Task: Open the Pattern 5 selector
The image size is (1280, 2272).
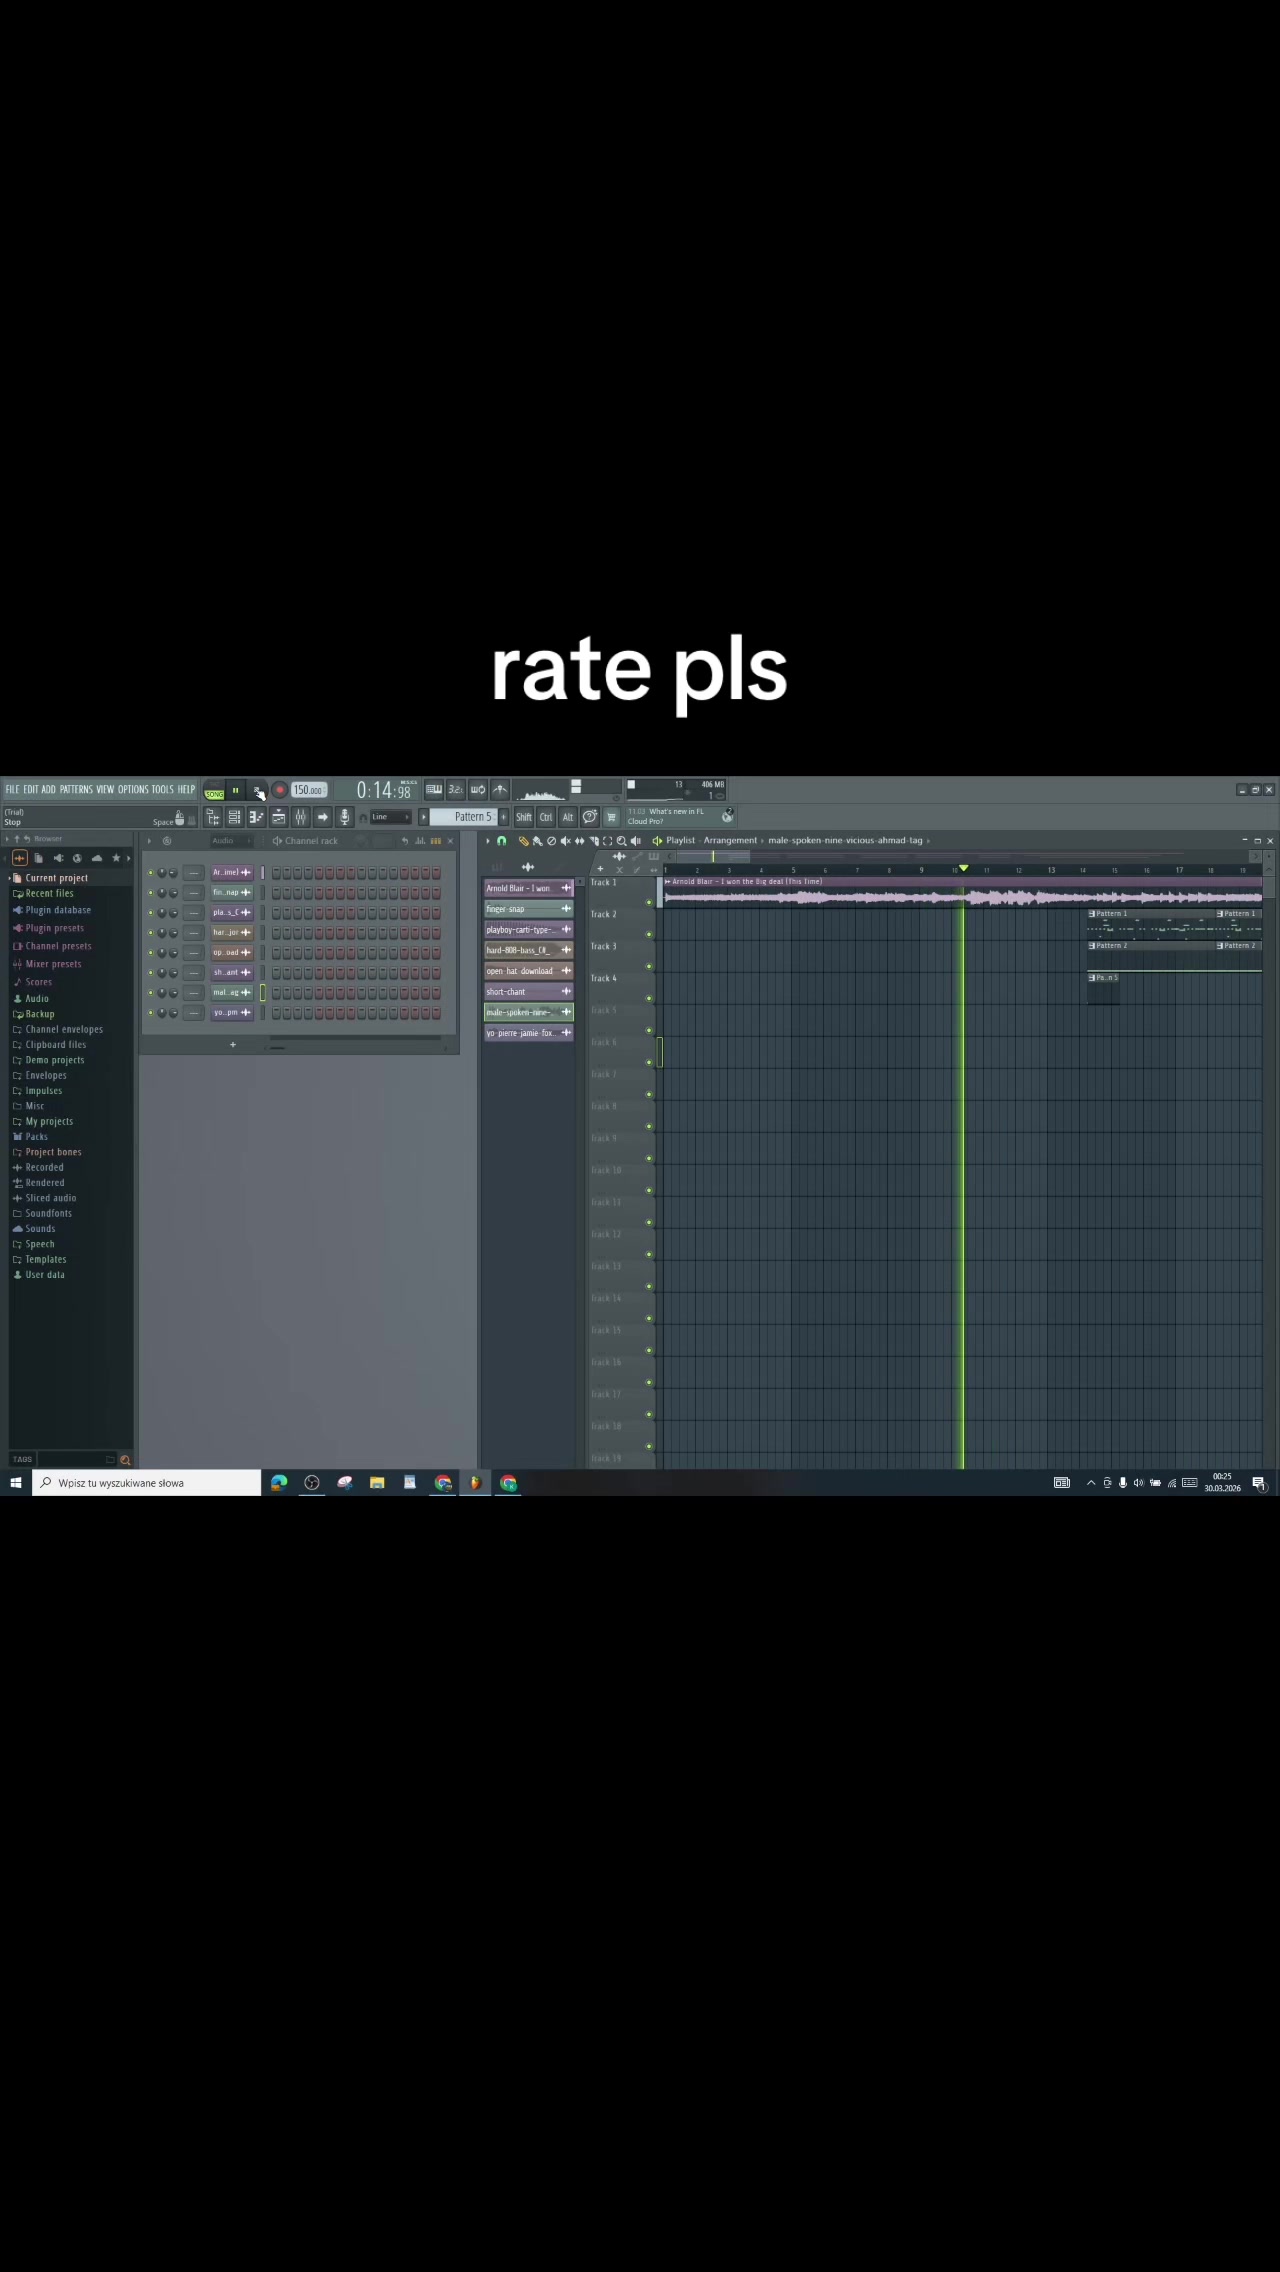Action: (x=463, y=817)
